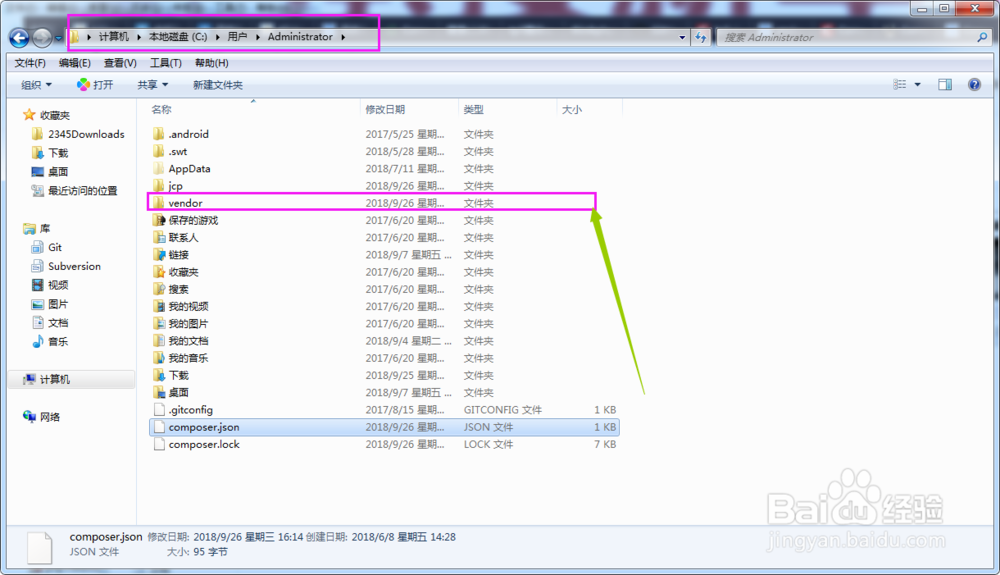1000x575 pixels.
Task: Select the 联系人 folder icon
Action: click(x=159, y=237)
